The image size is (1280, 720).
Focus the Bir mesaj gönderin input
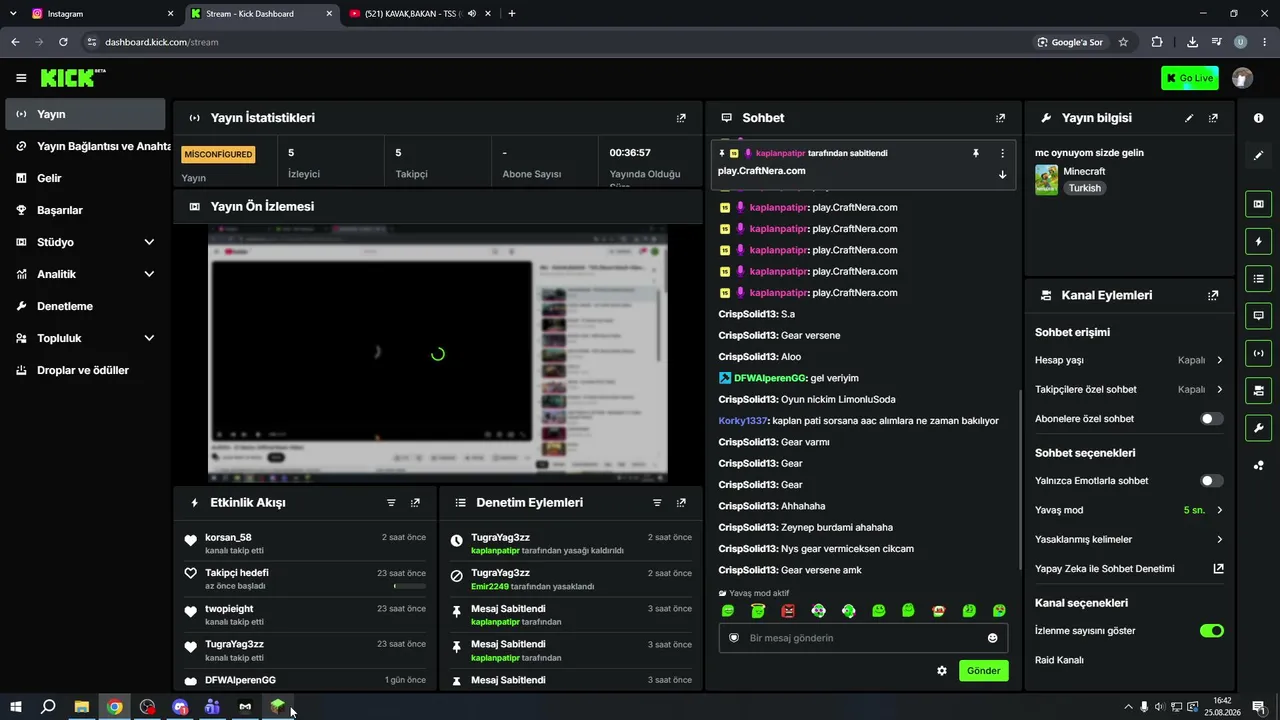(863, 638)
